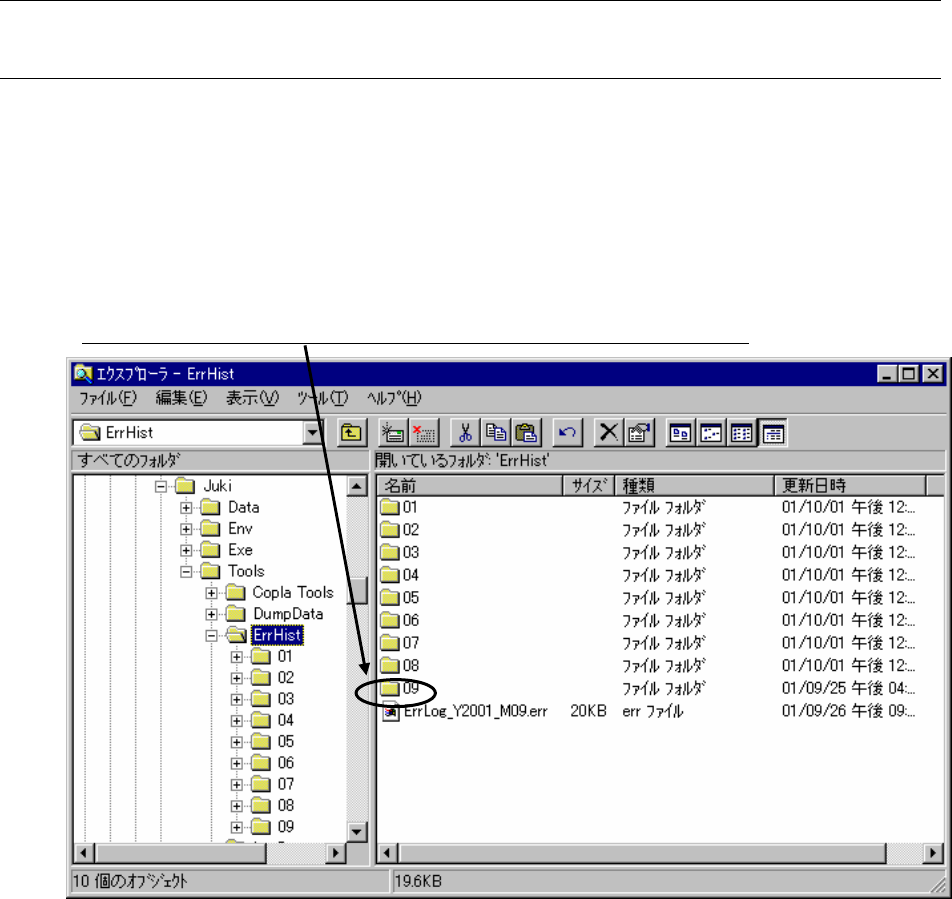This screenshot has width=952, height=899.
Task: Select ErrLog_Y2001_M09.err file icon
Action: click(390, 711)
